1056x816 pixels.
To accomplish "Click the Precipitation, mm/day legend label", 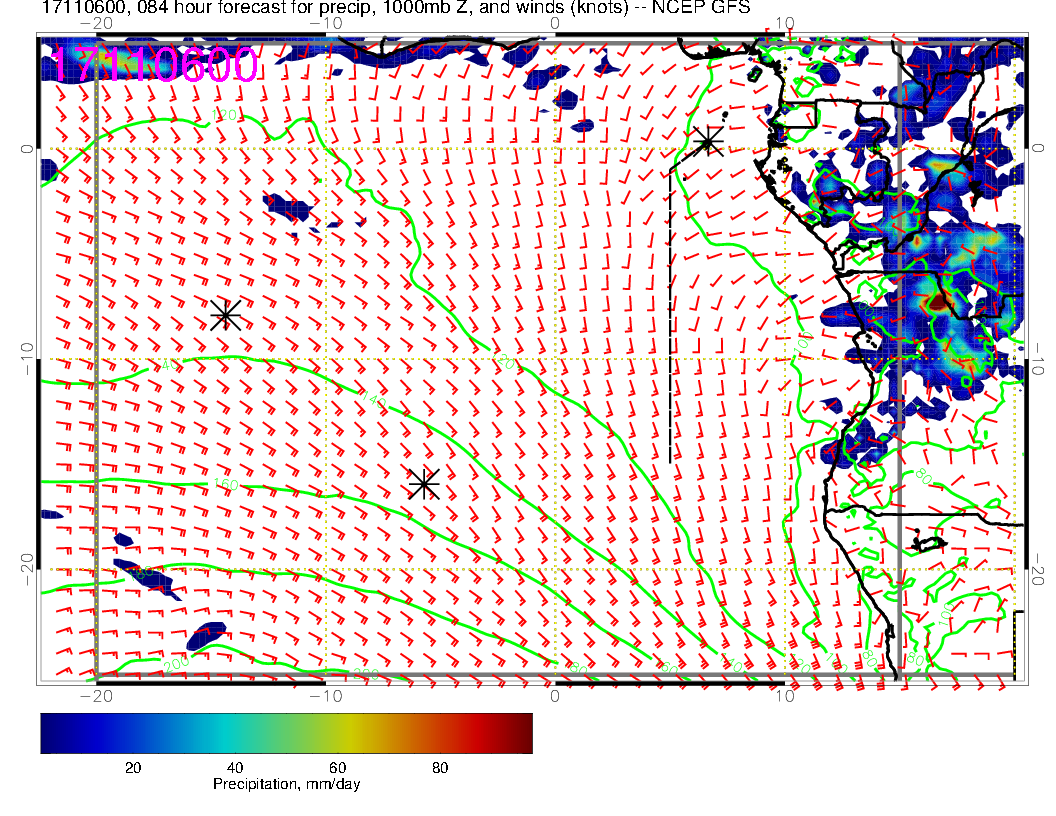I will tap(286, 785).
